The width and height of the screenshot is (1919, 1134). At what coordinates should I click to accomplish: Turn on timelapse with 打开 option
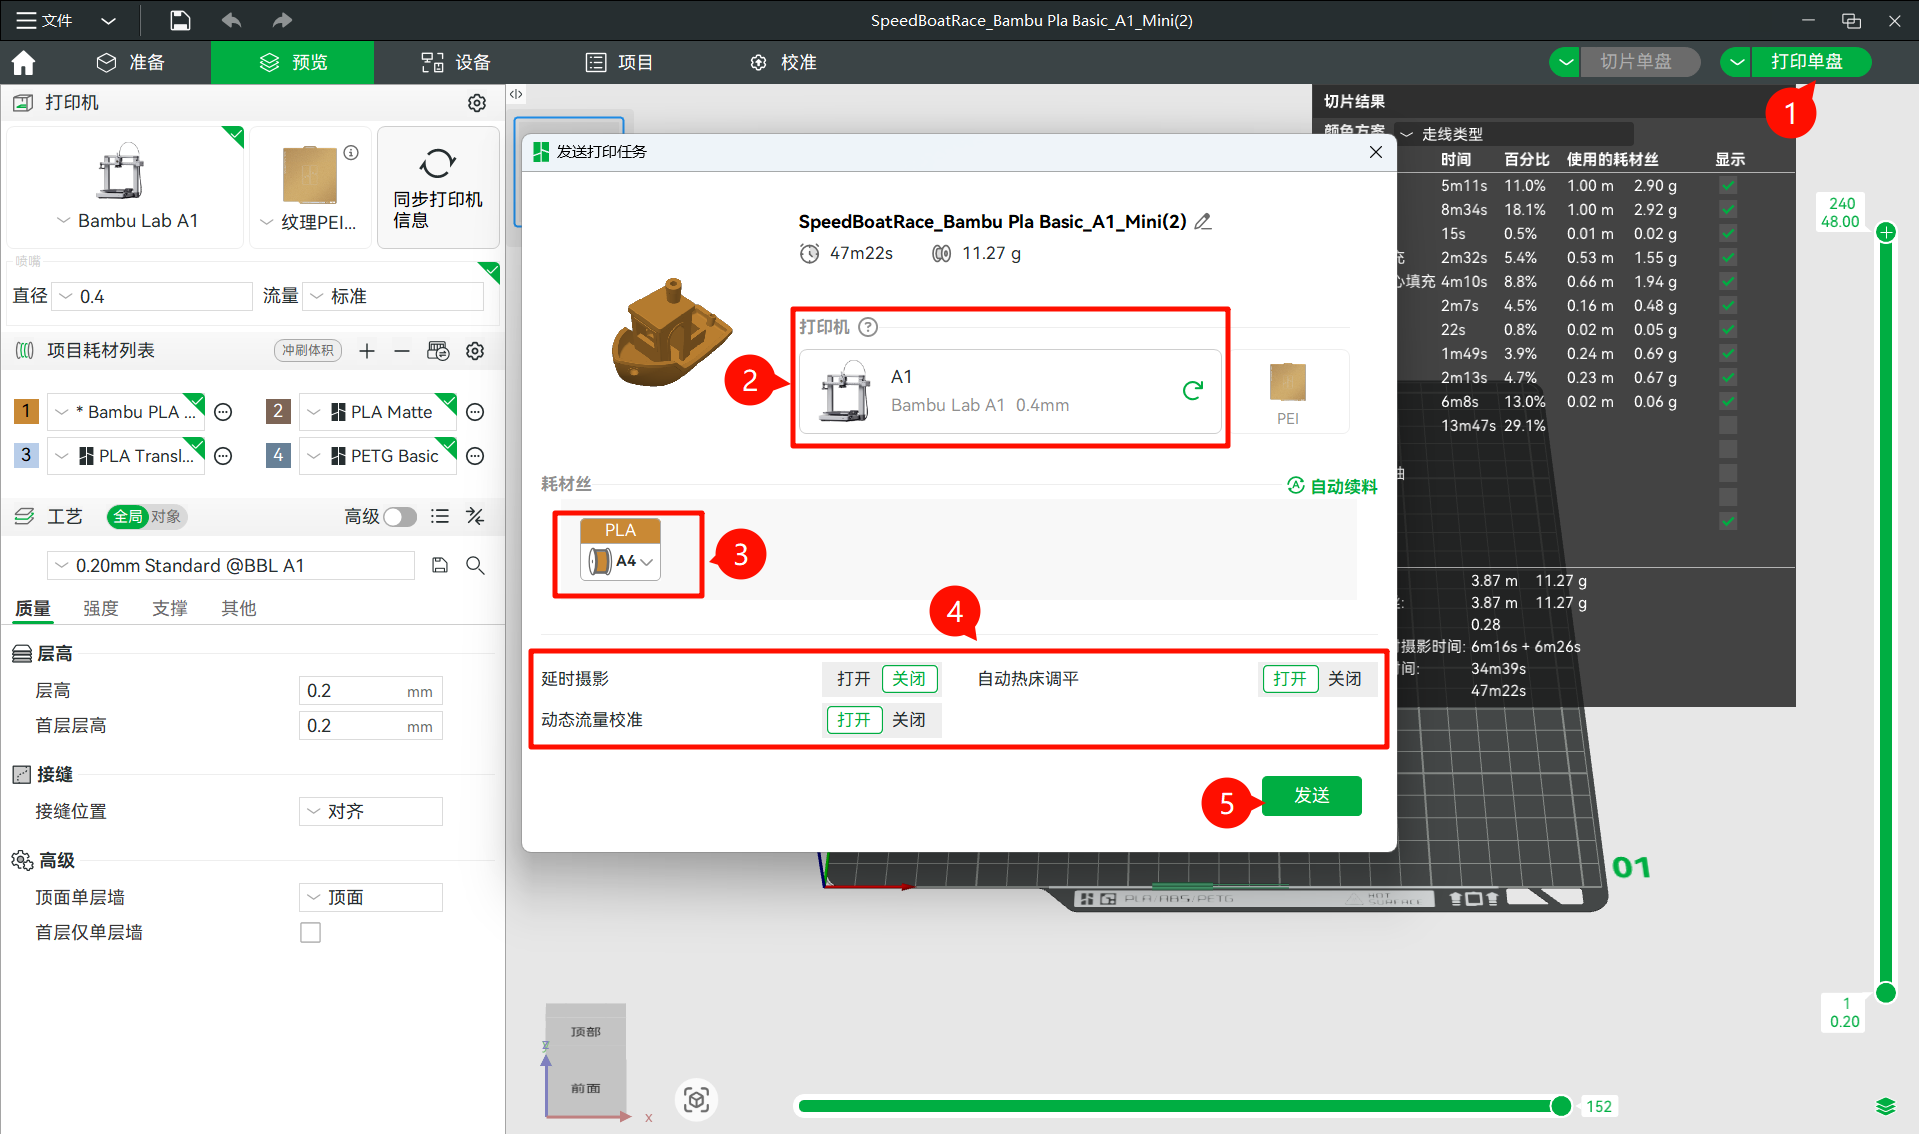click(853, 679)
